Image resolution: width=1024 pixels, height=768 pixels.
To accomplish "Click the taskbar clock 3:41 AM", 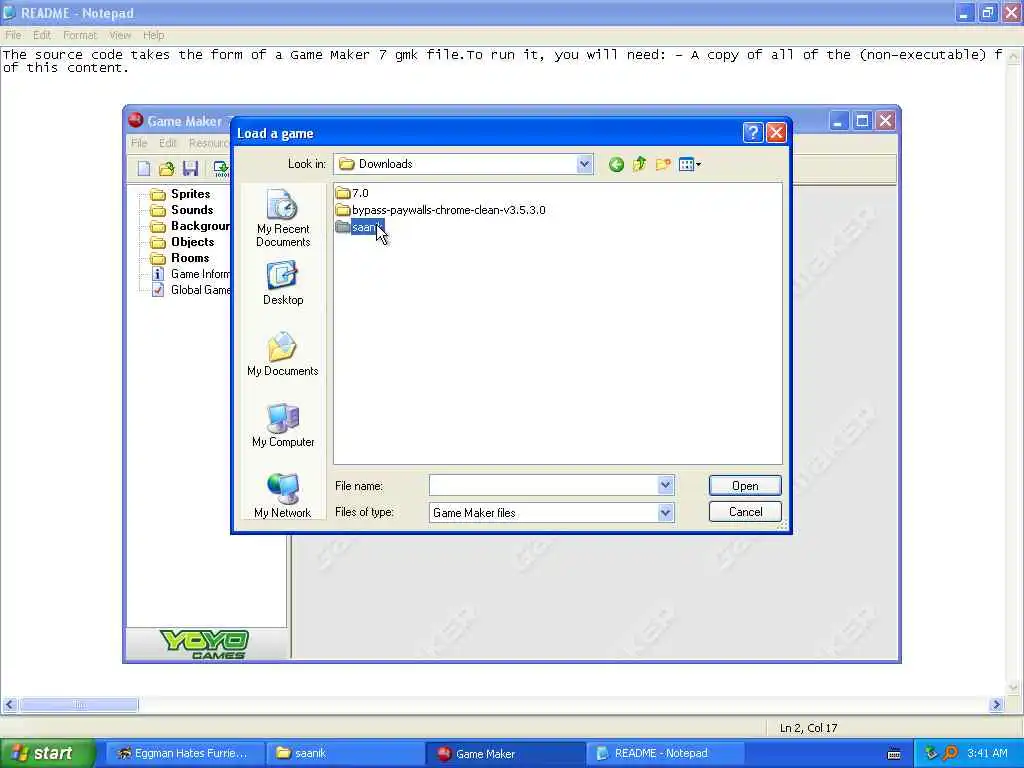I will tap(987, 753).
